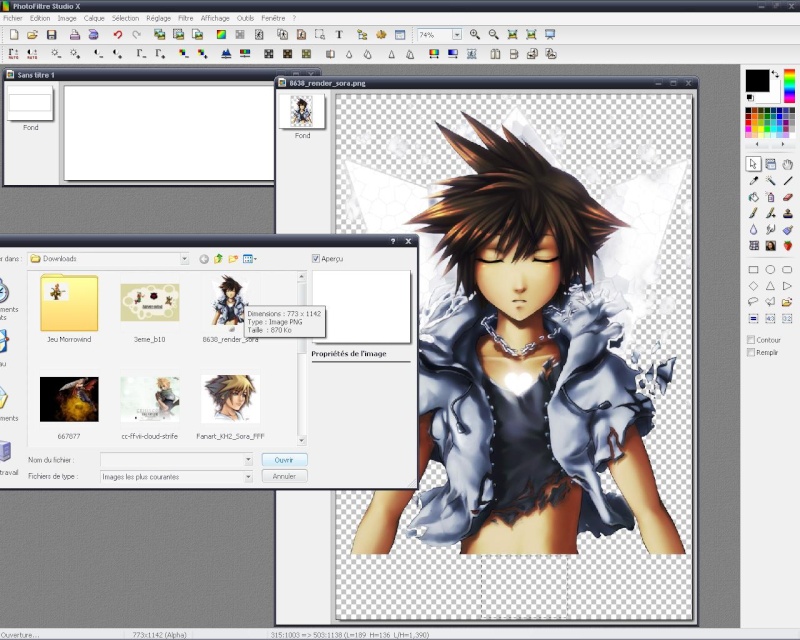Screen dimensions: 800x640
Task: Open the Sélection menu
Action: tap(126, 18)
